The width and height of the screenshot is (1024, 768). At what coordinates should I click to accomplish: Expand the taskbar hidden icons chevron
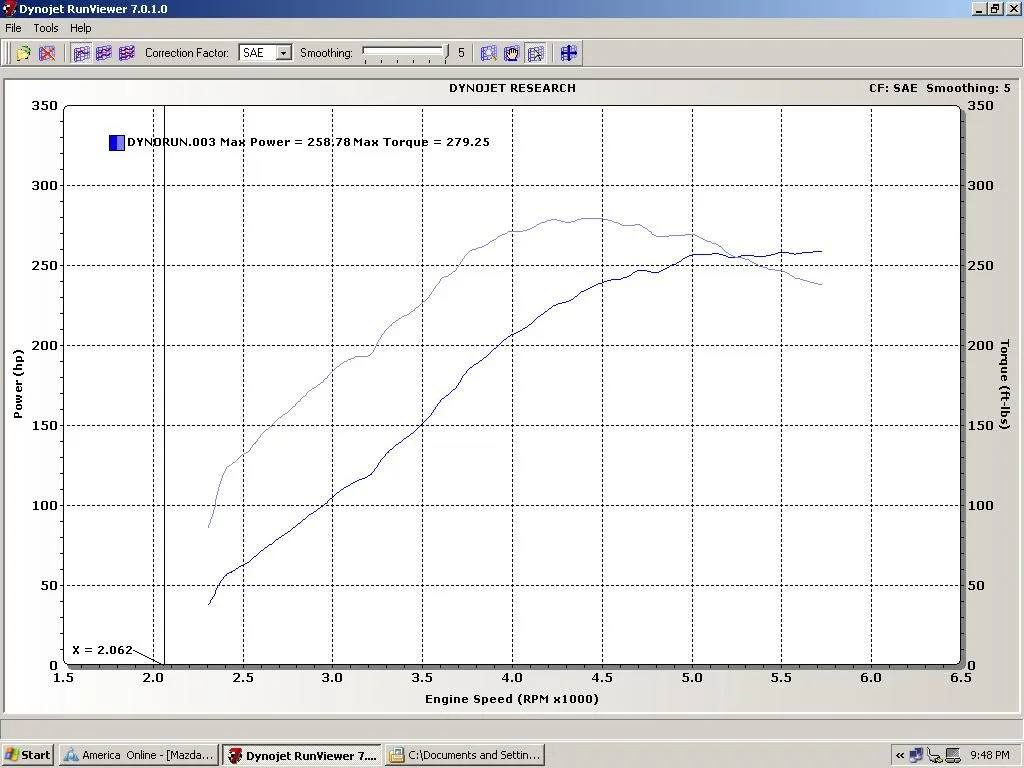(x=898, y=755)
